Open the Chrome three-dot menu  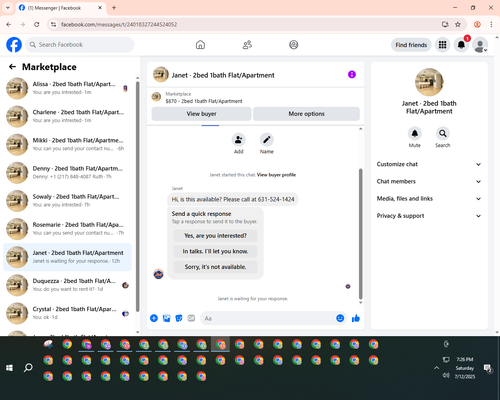pyautogui.click(x=491, y=24)
